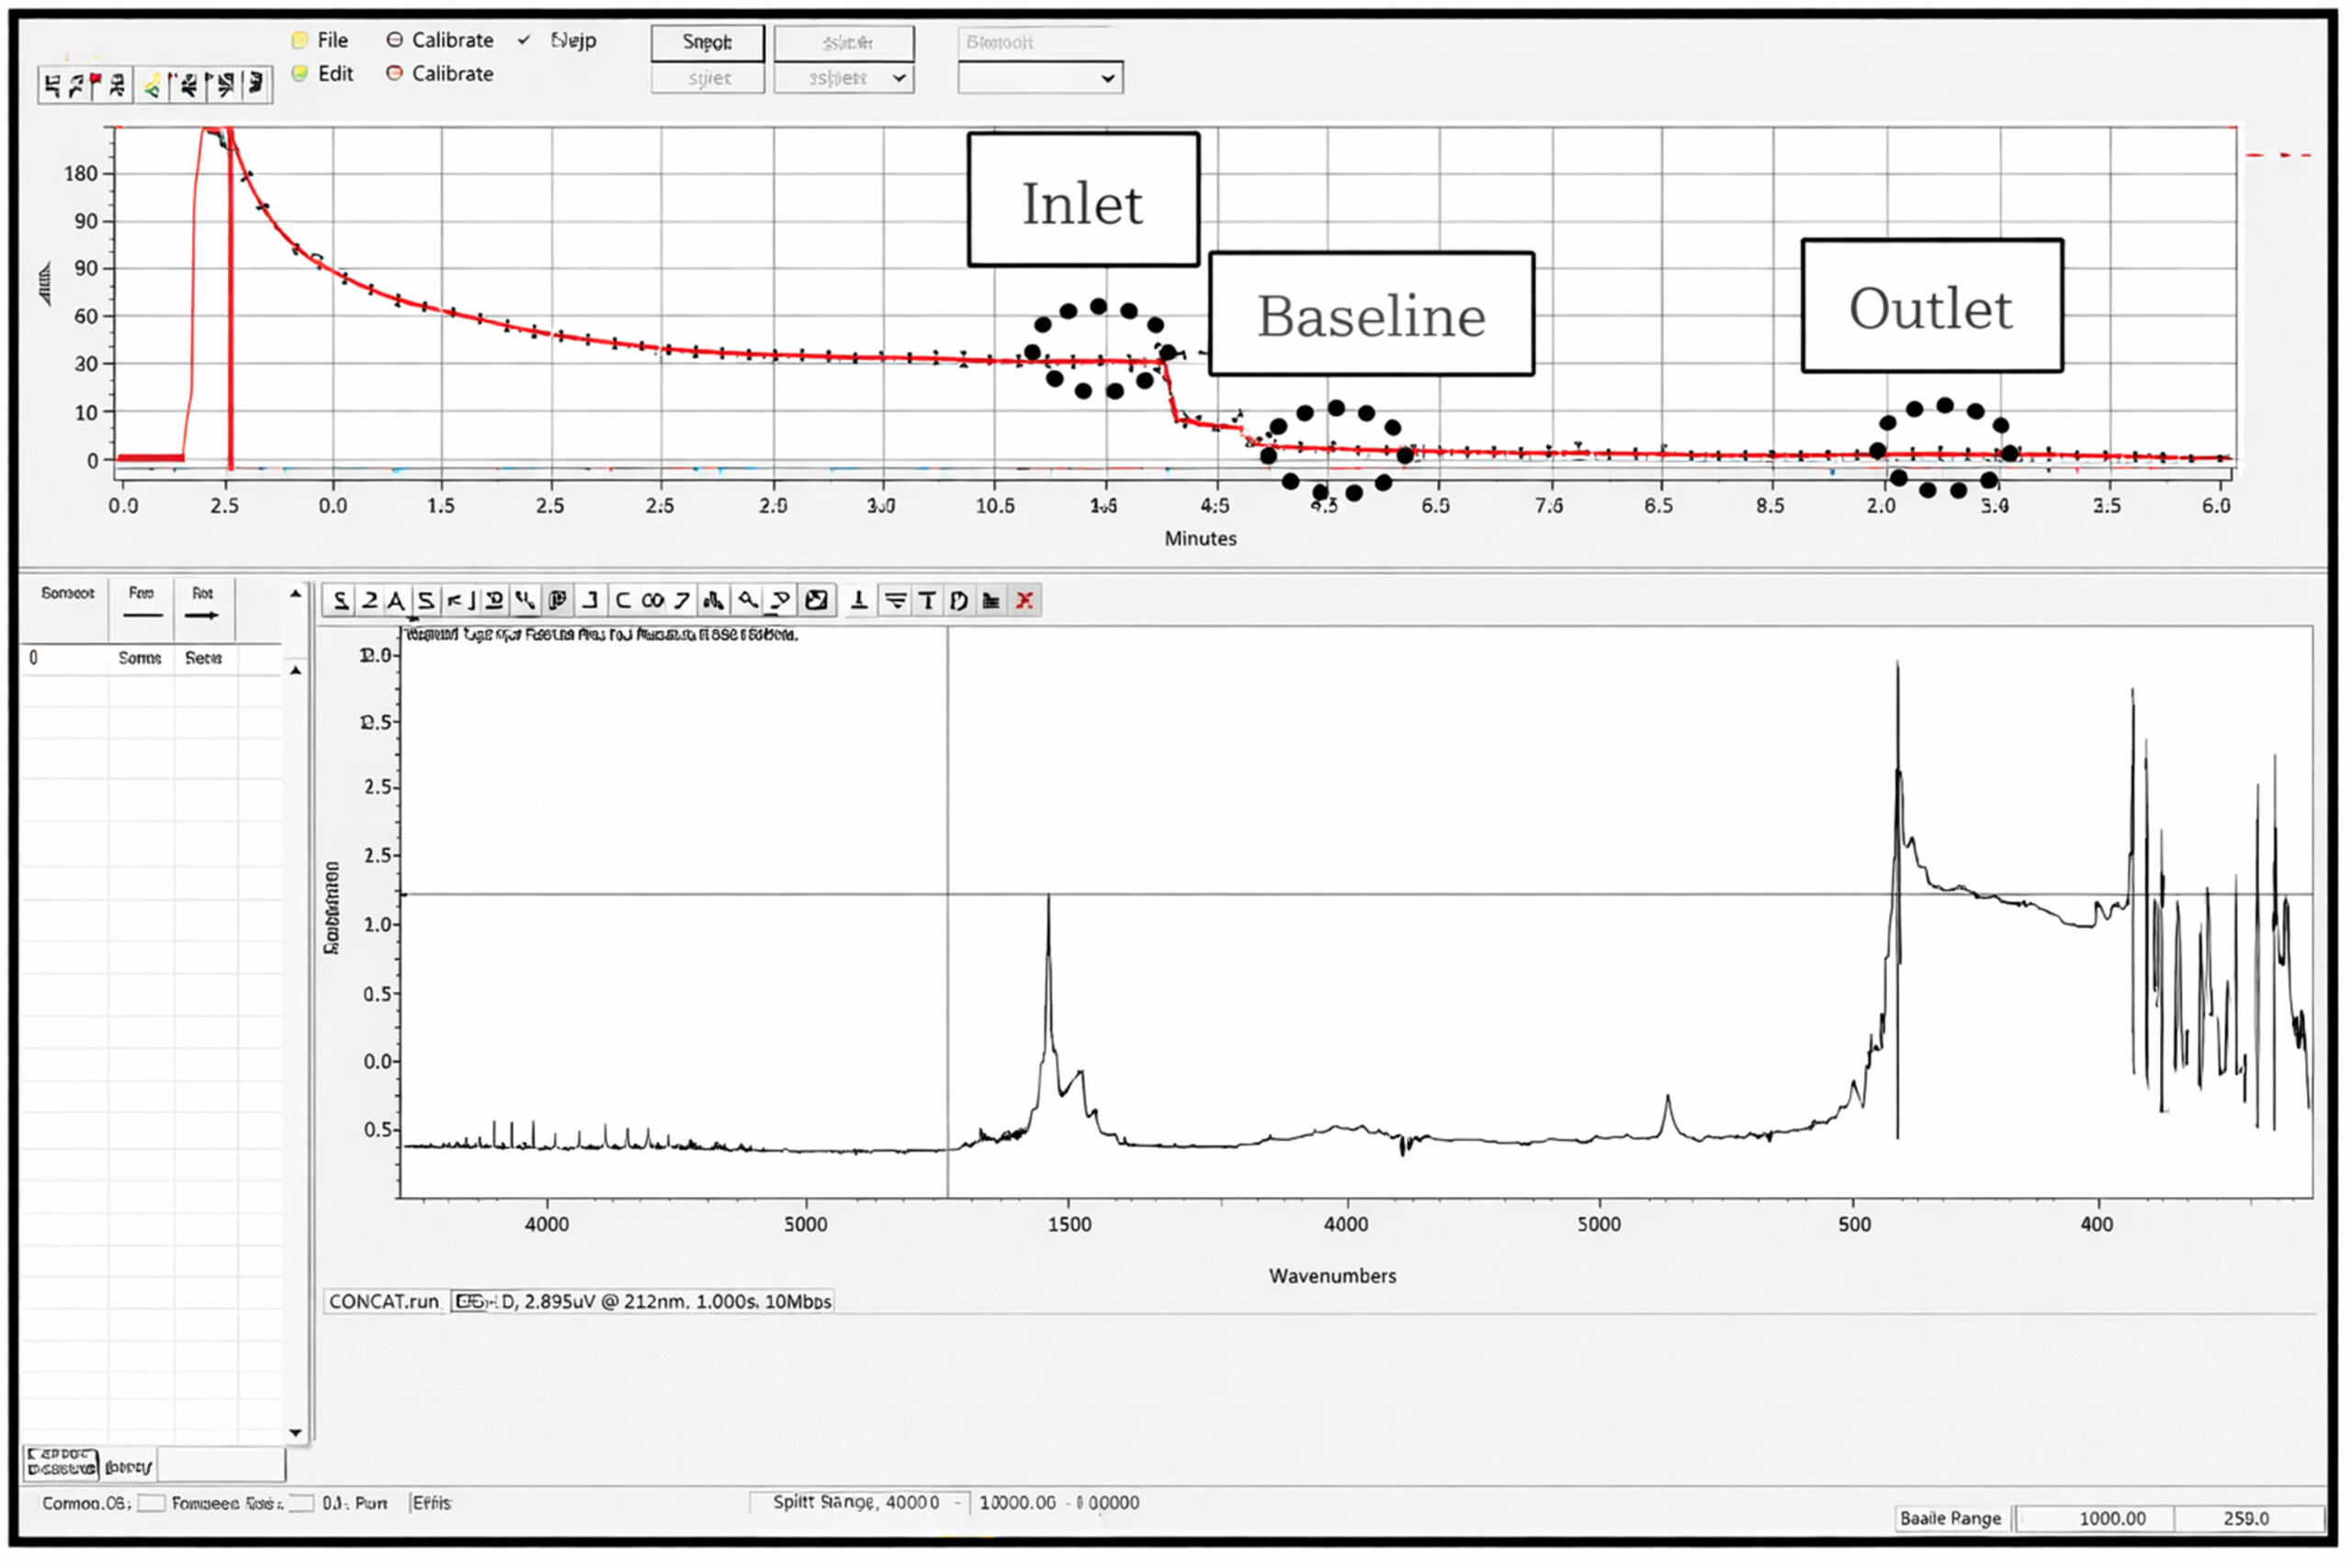
Task: Click the funnel-shaped lines icon in spectrum toolbar
Action: 896,601
